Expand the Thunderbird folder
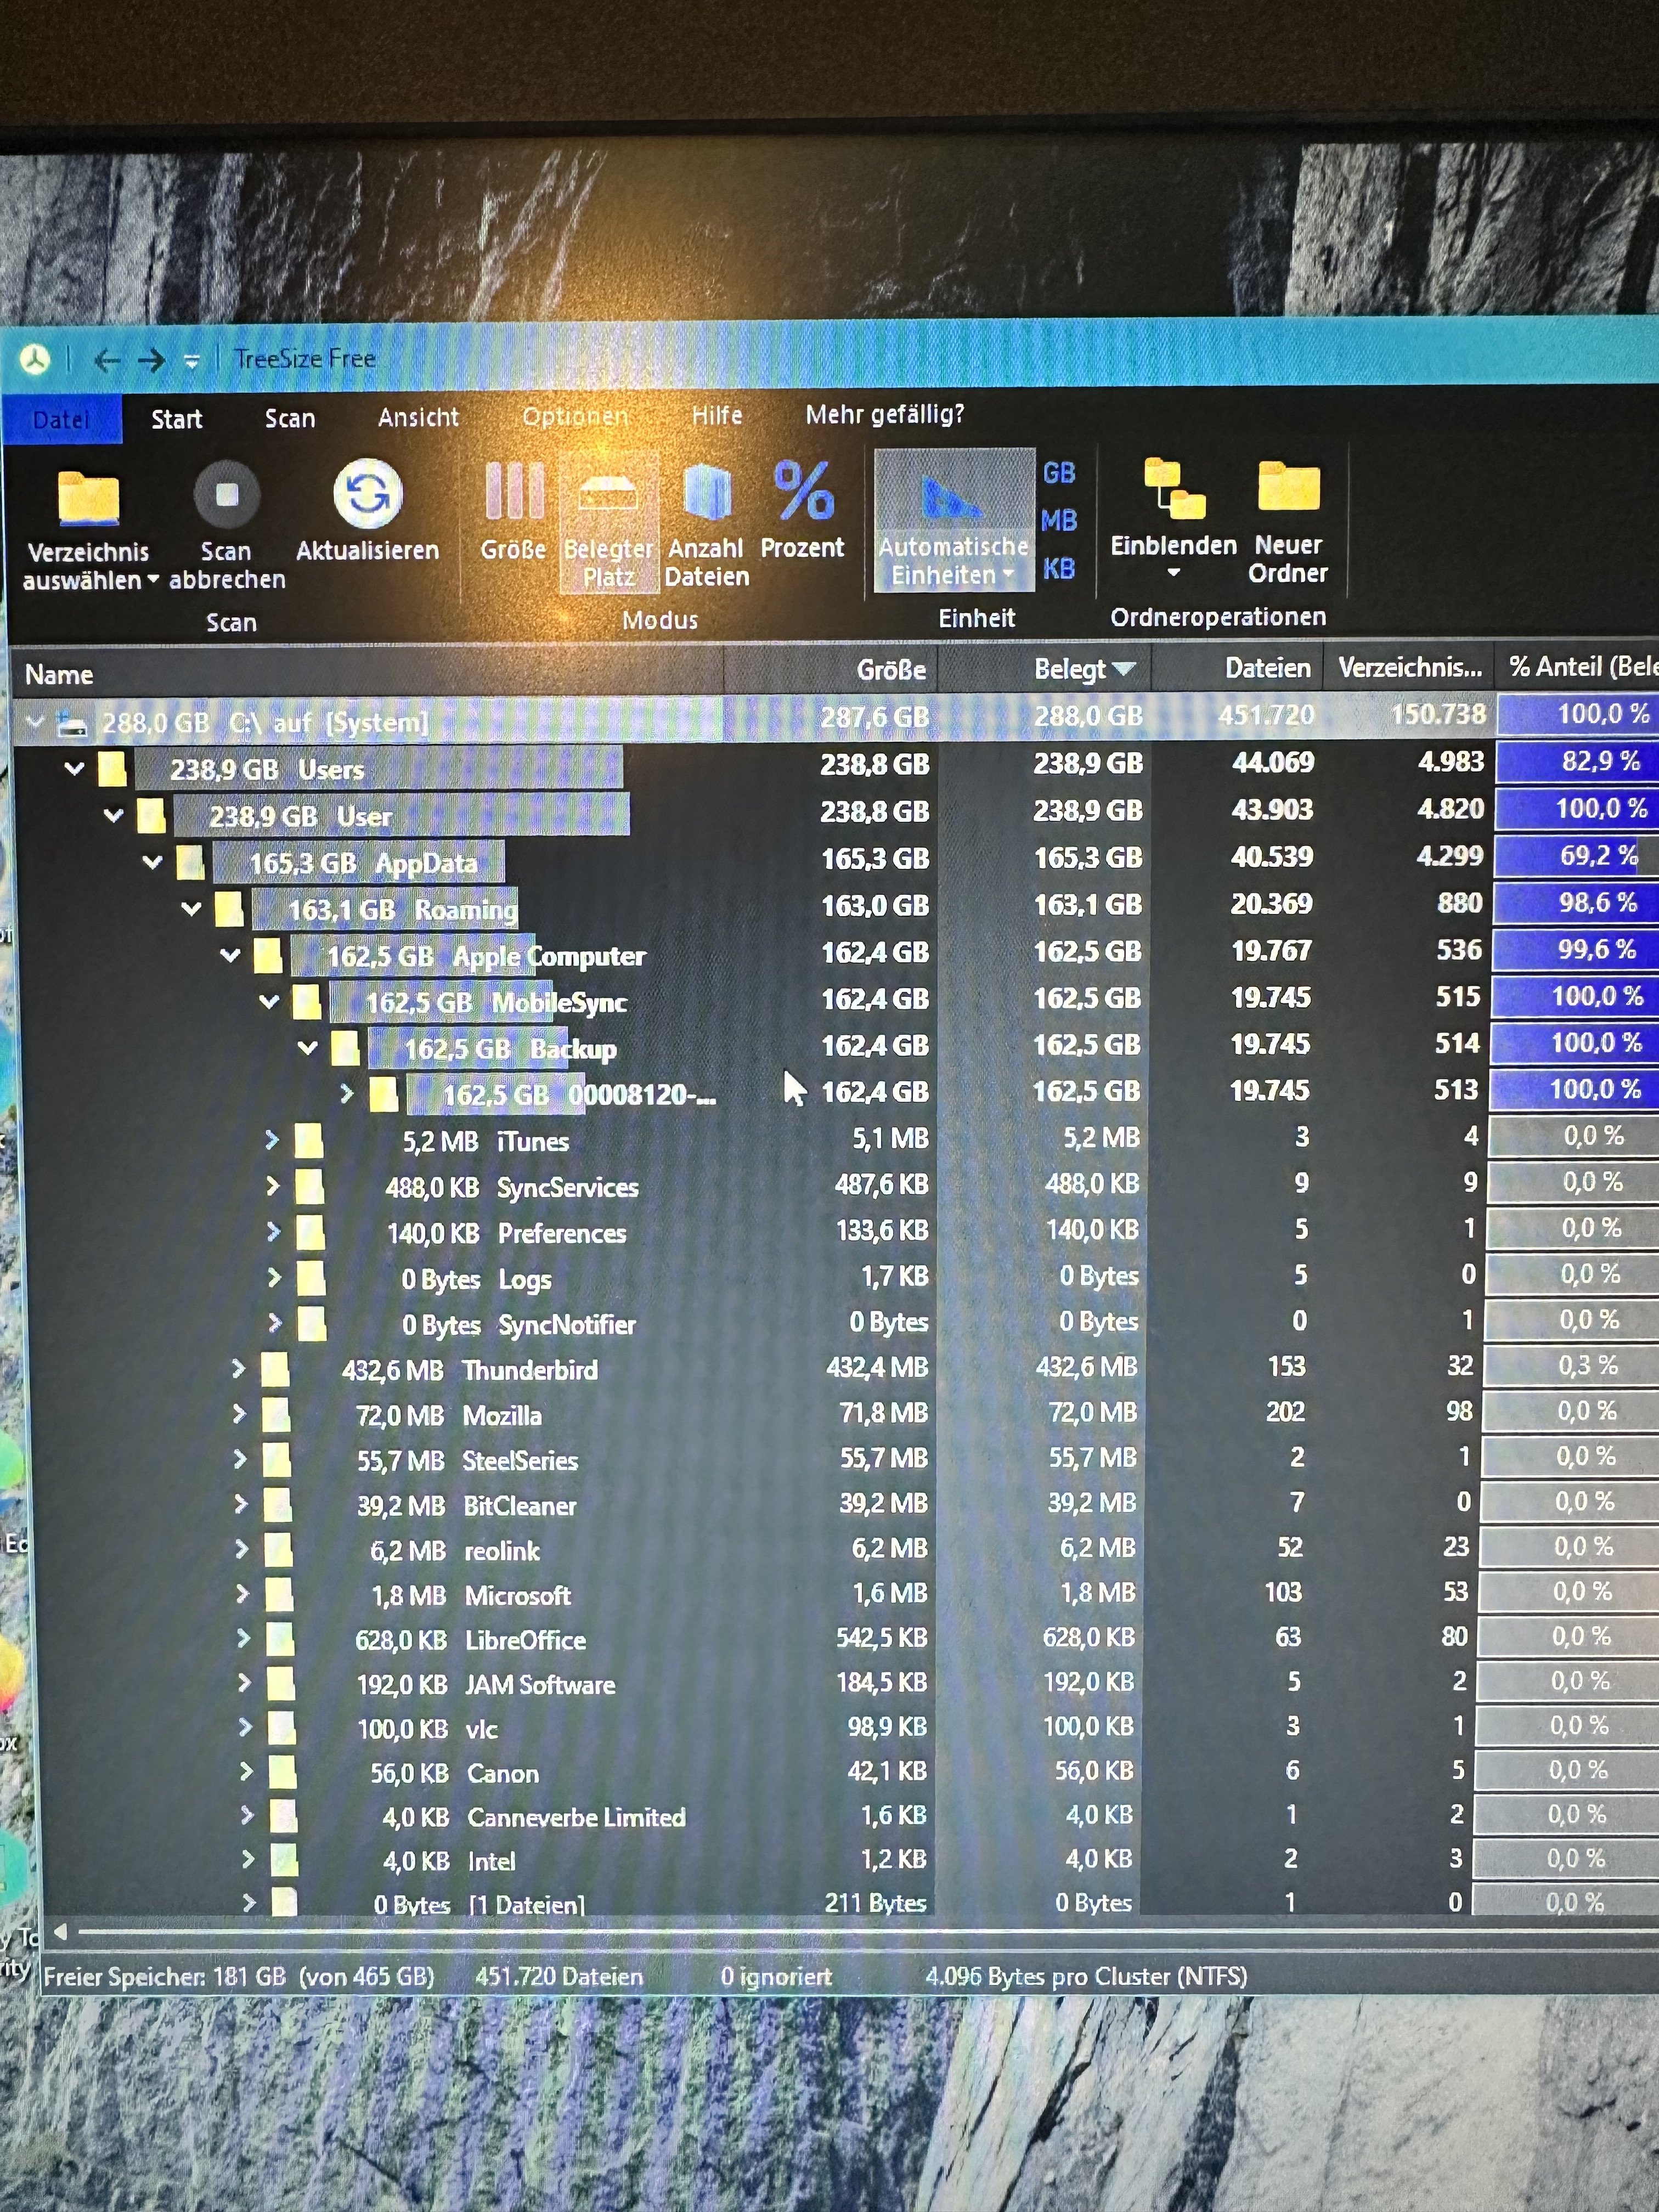The width and height of the screenshot is (1659, 2212). [238, 1369]
